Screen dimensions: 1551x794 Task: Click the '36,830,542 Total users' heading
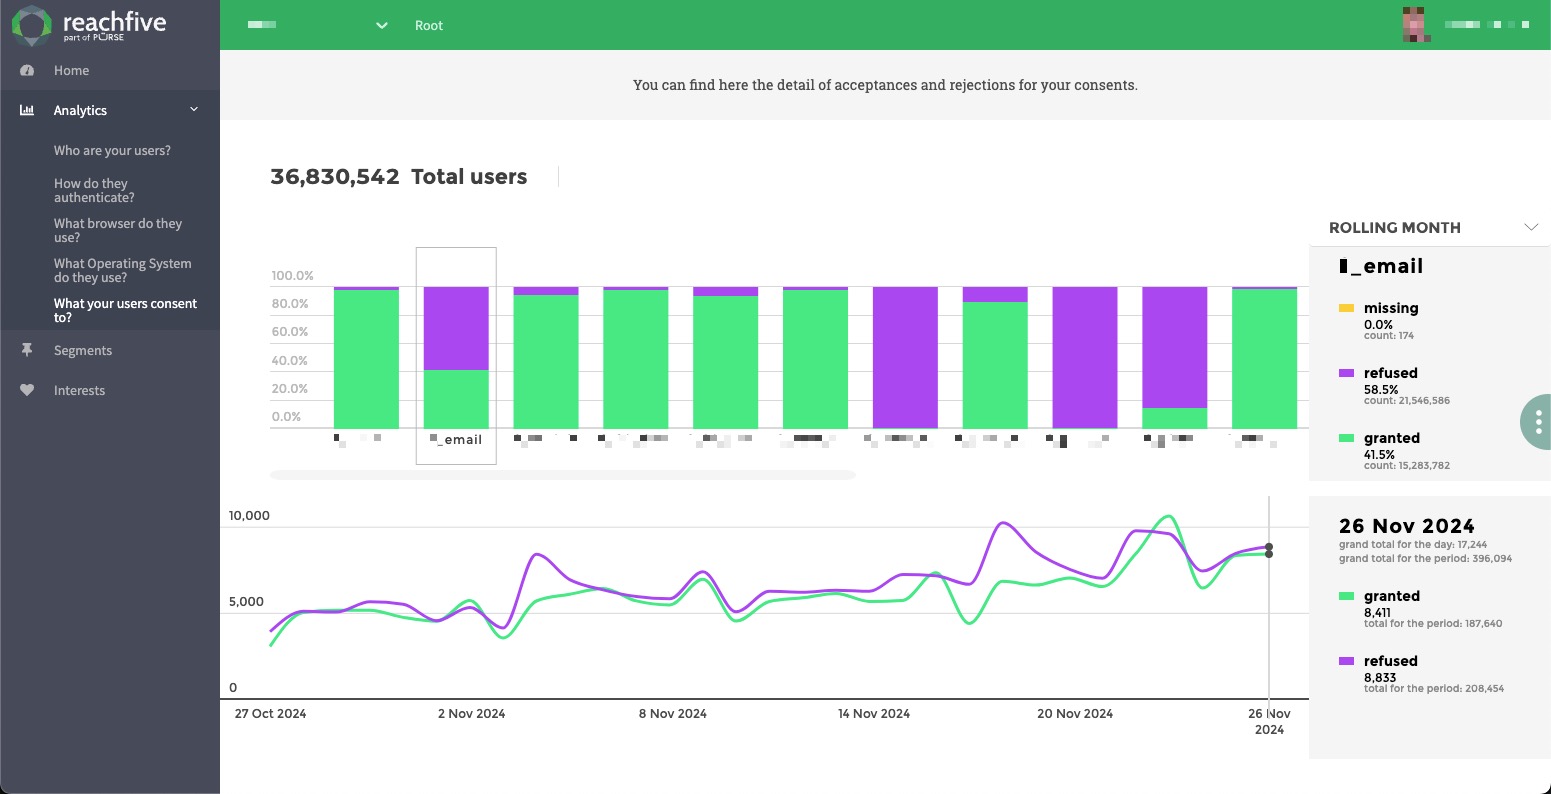point(399,177)
